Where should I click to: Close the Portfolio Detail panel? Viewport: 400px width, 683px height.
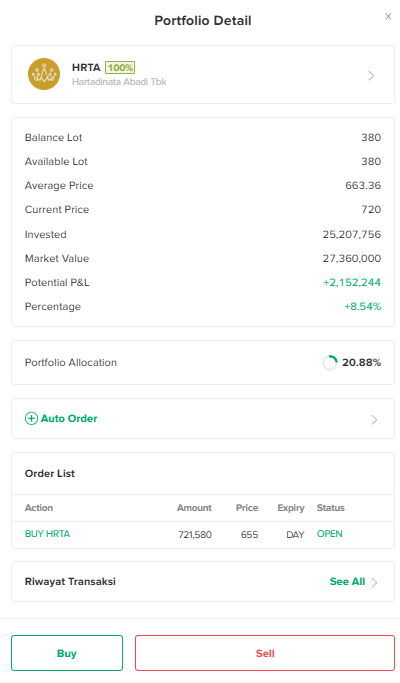coord(388,17)
